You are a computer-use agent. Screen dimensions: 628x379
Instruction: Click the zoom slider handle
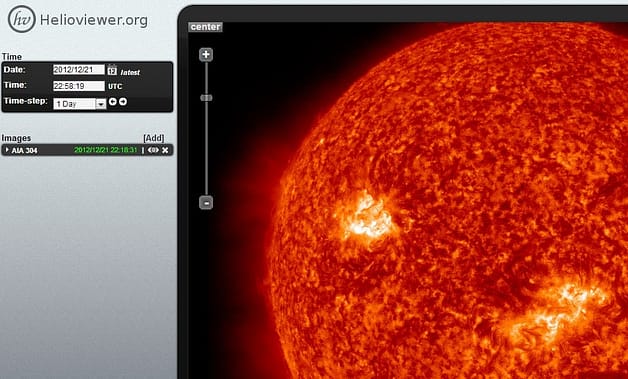(206, 98)
